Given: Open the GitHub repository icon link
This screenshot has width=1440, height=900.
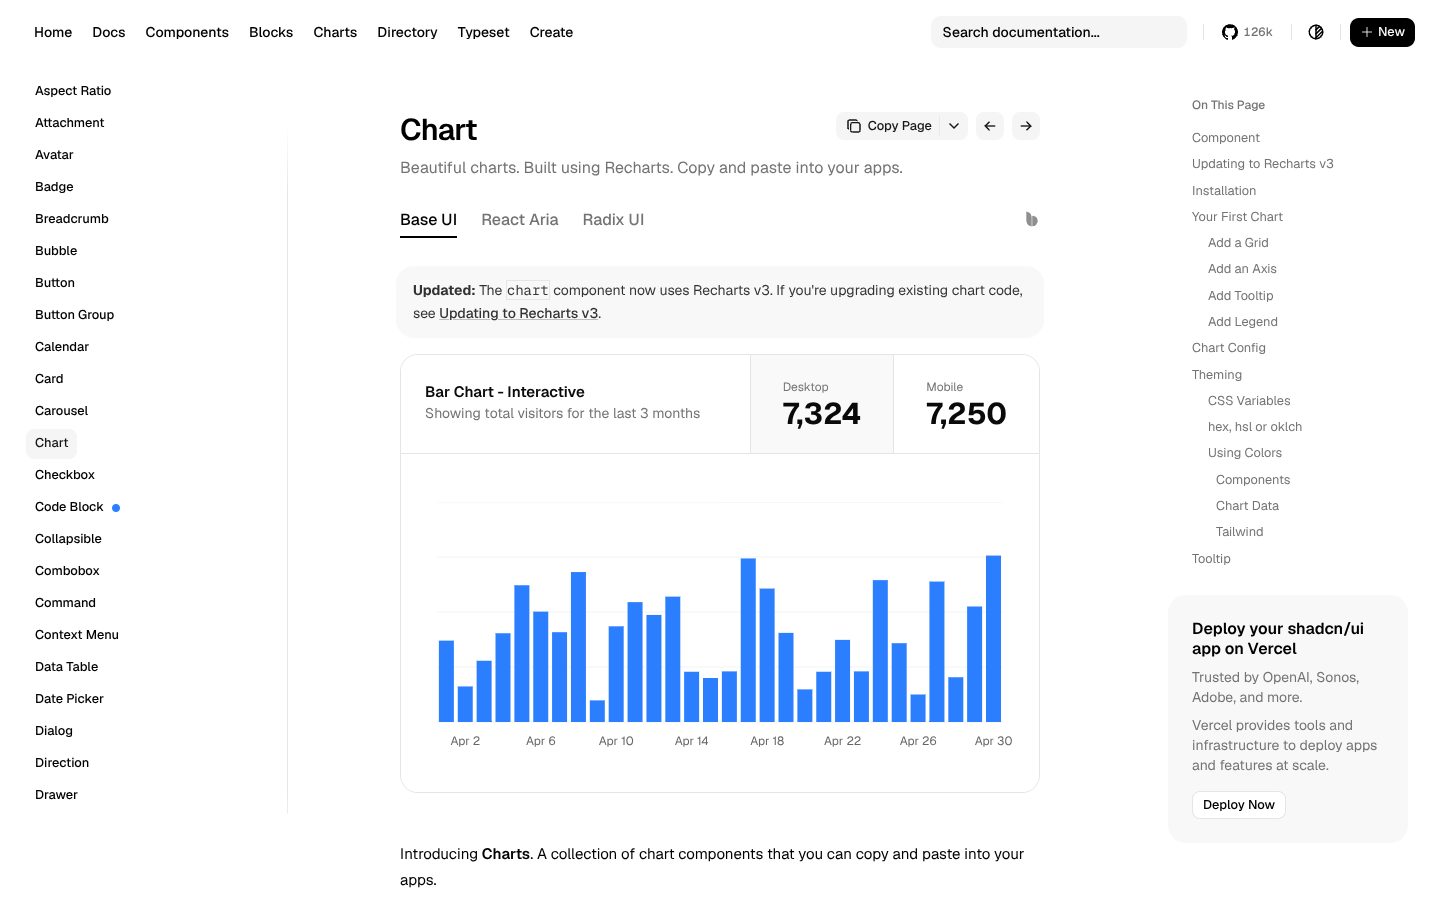Looking at the screenshot, I should pyautogui.click(x=1246, y=32).
